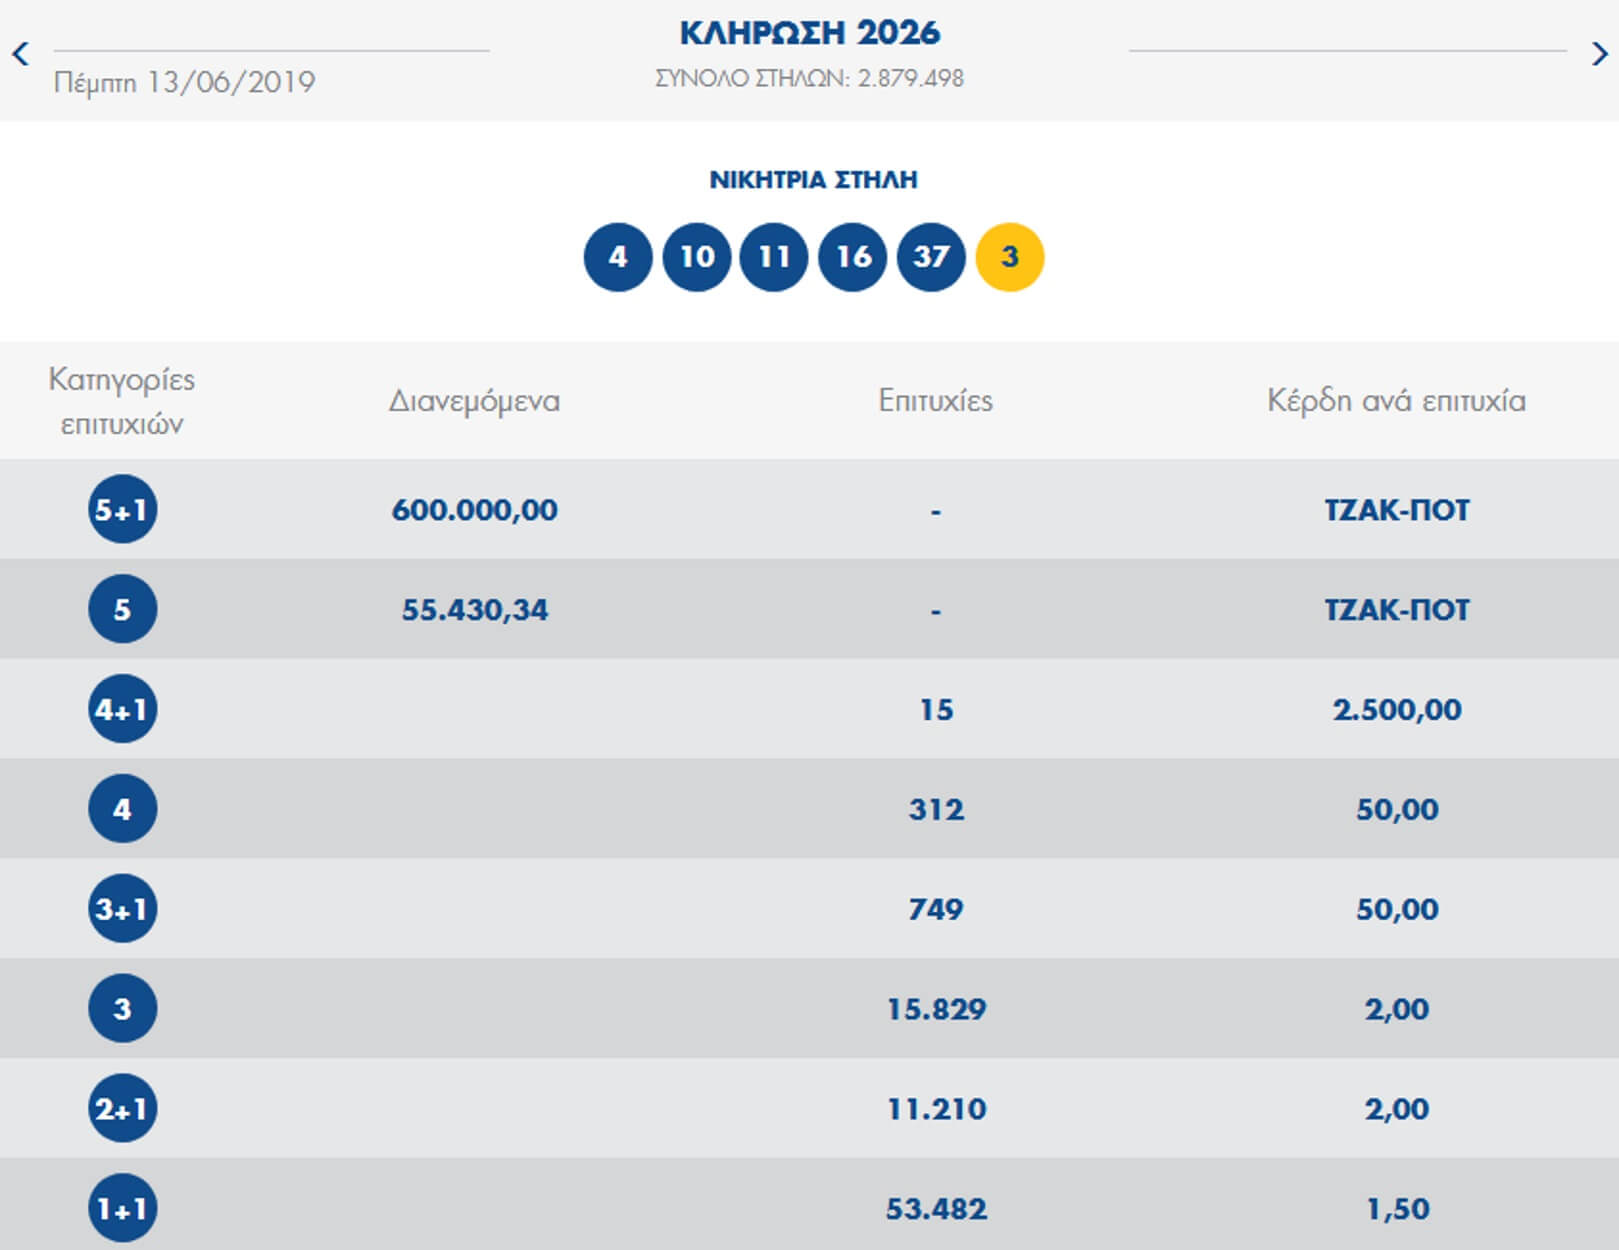Click the 600.000,00 jackpot amount

click(x=474, y=510)
